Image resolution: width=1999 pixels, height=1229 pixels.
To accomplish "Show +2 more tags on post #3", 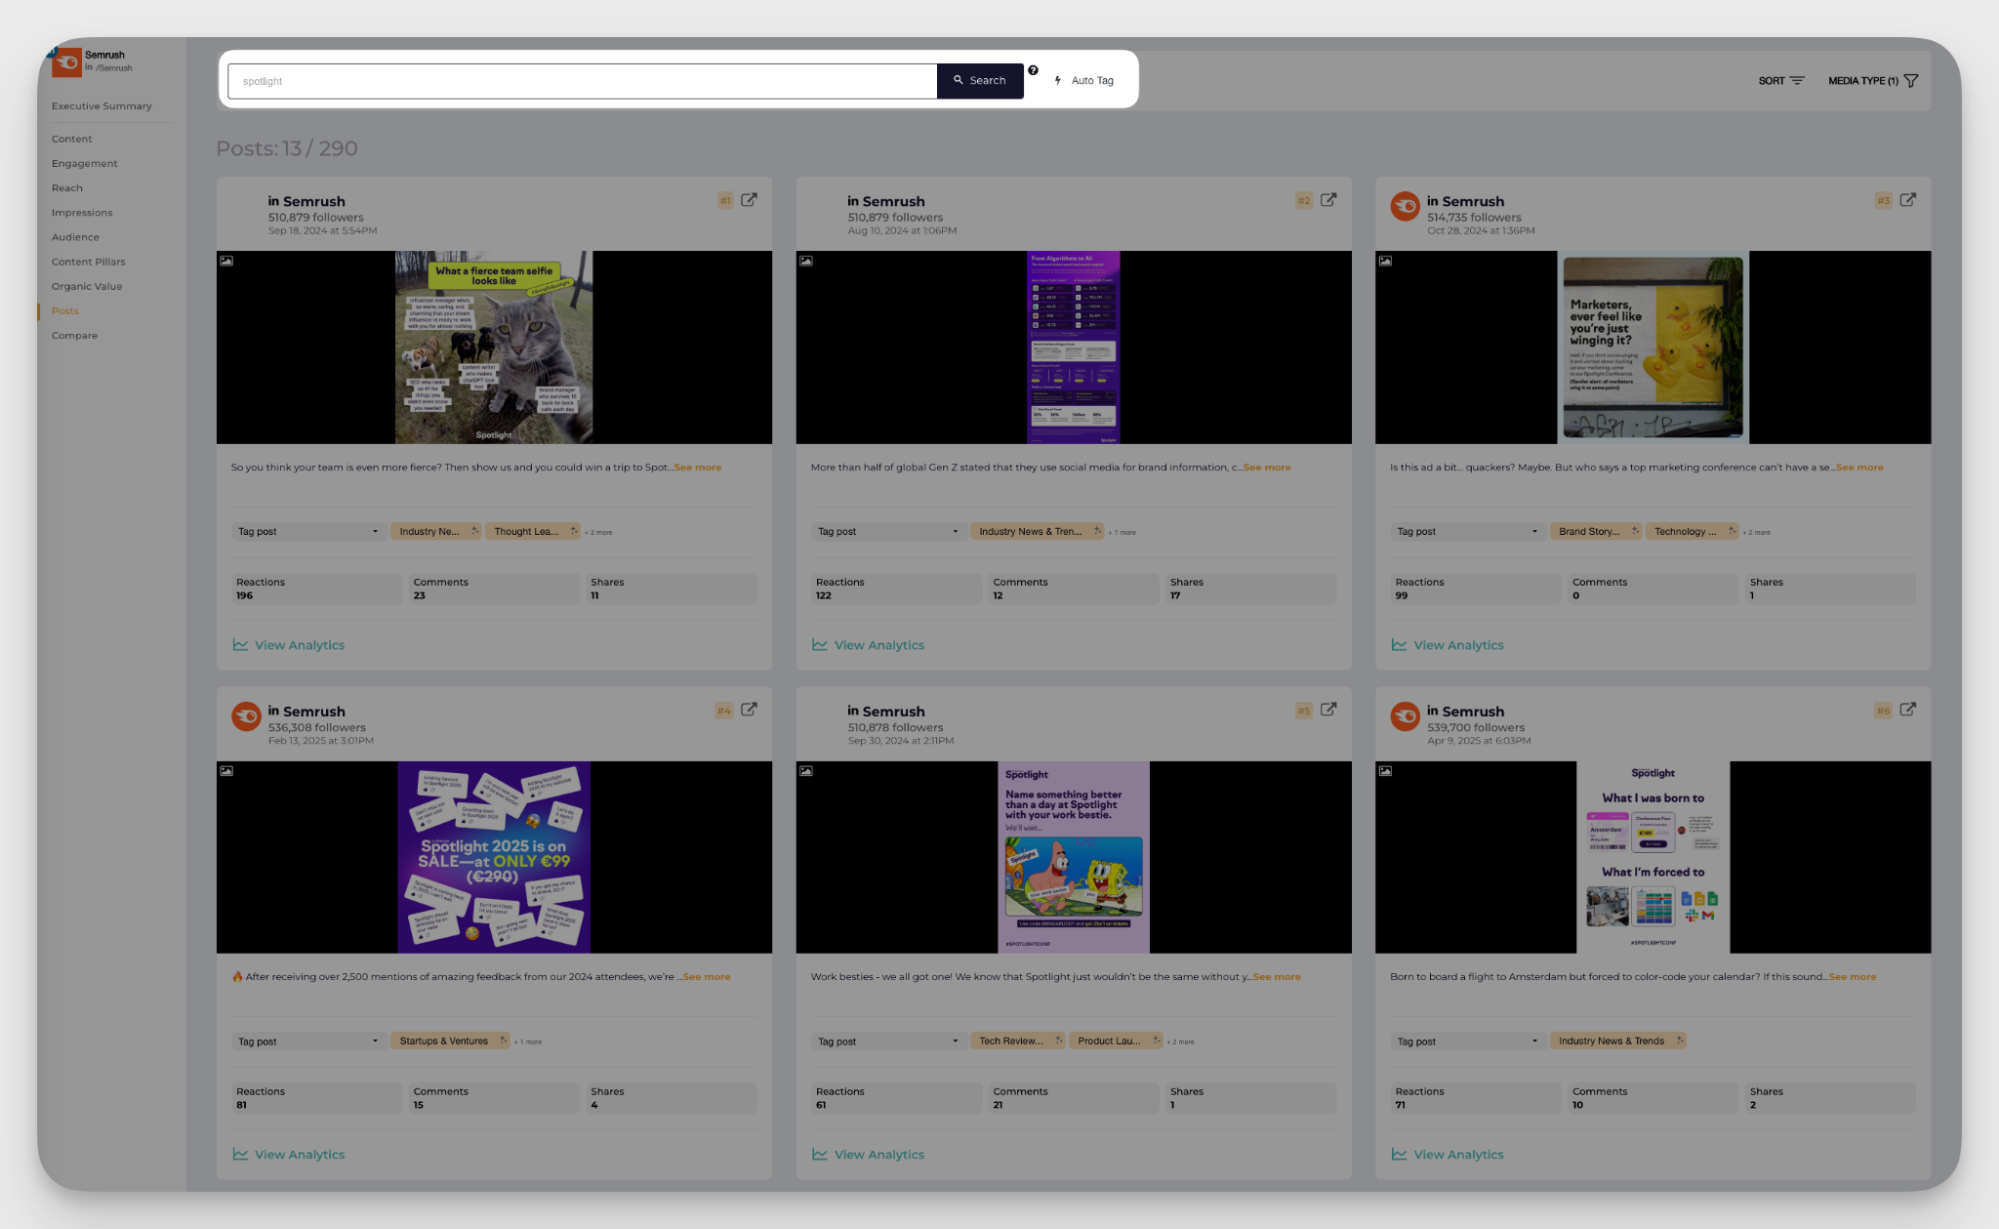I will (1757, 533).
